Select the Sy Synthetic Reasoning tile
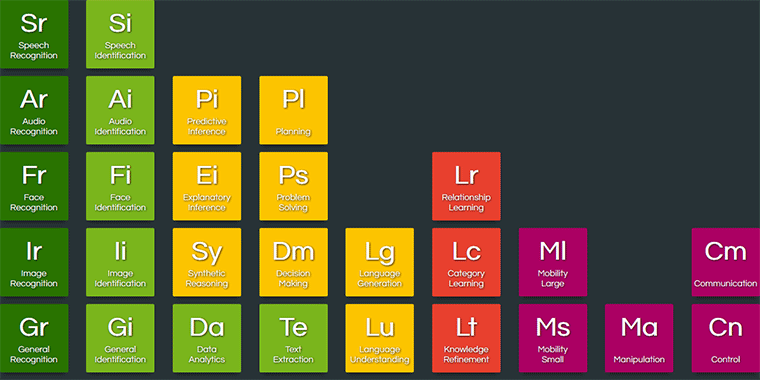Screen dimensions: 760x380 [x=207, y=262]
